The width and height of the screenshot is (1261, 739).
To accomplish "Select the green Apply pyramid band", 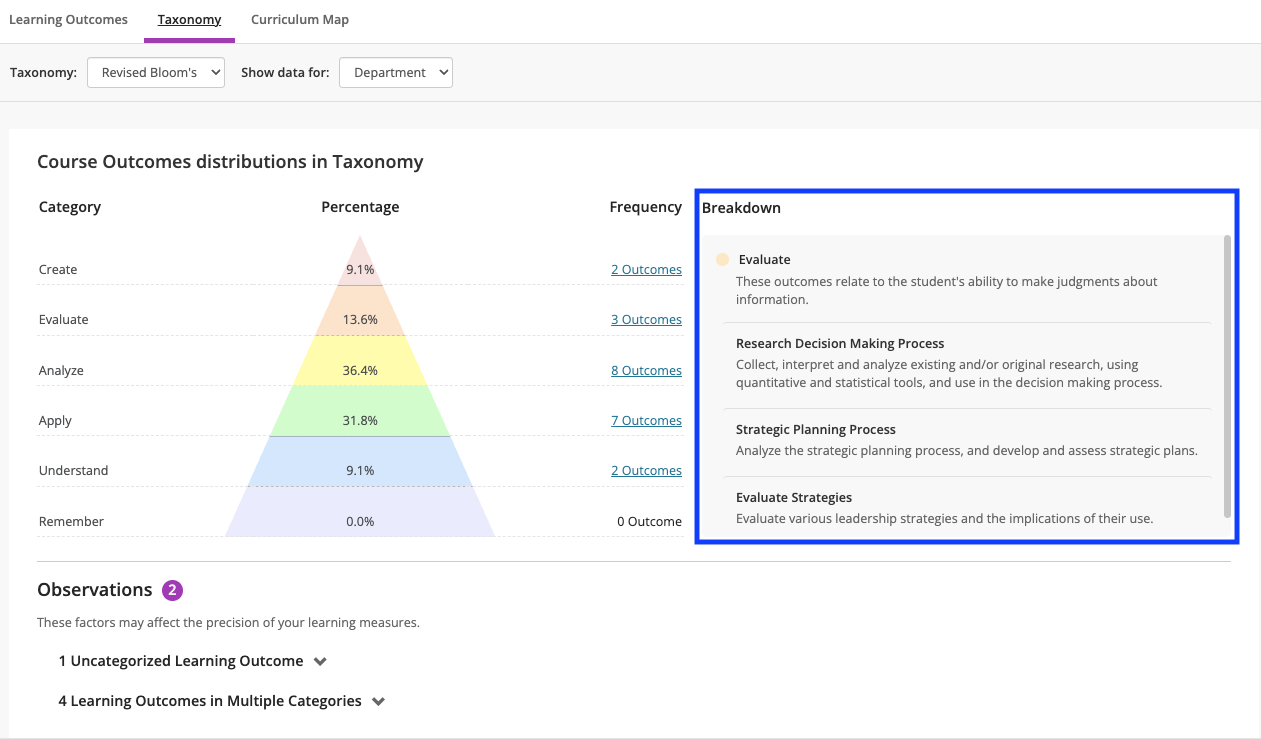I will click(360, 411).
